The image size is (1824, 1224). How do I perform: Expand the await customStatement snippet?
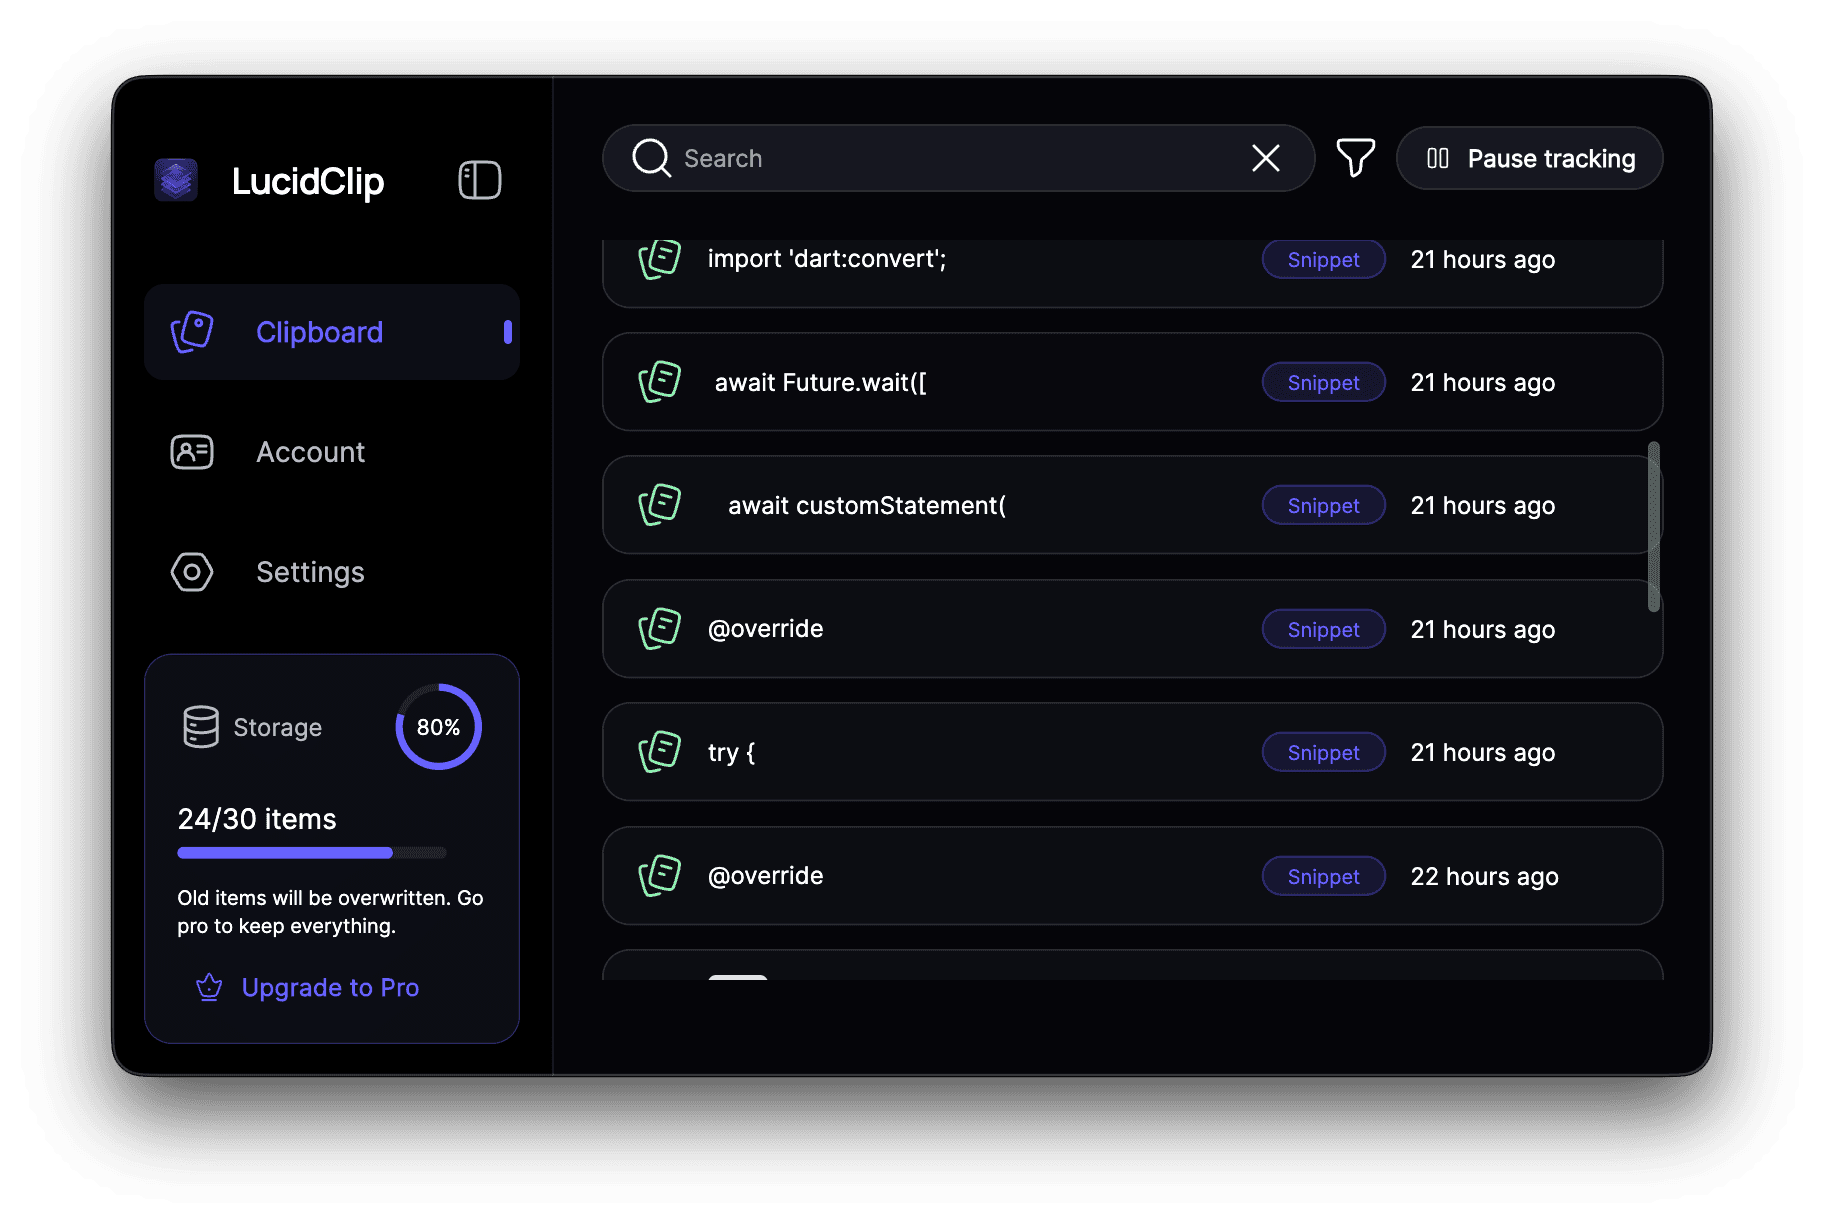click(1000, 505)
